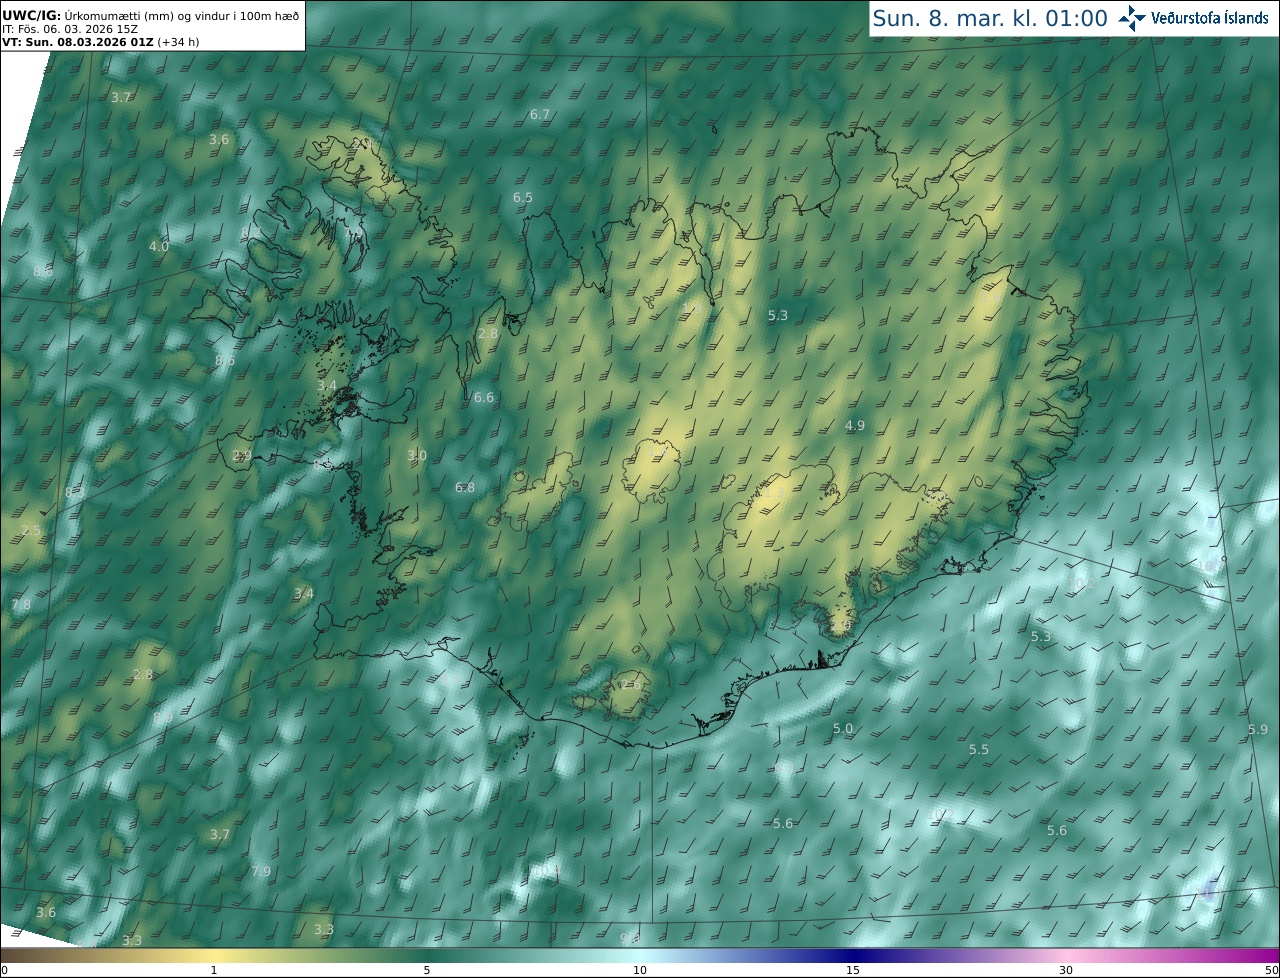Click the '4.9' value on the map
This screenshot has height=978, width=1280.
tap(855, 426)
